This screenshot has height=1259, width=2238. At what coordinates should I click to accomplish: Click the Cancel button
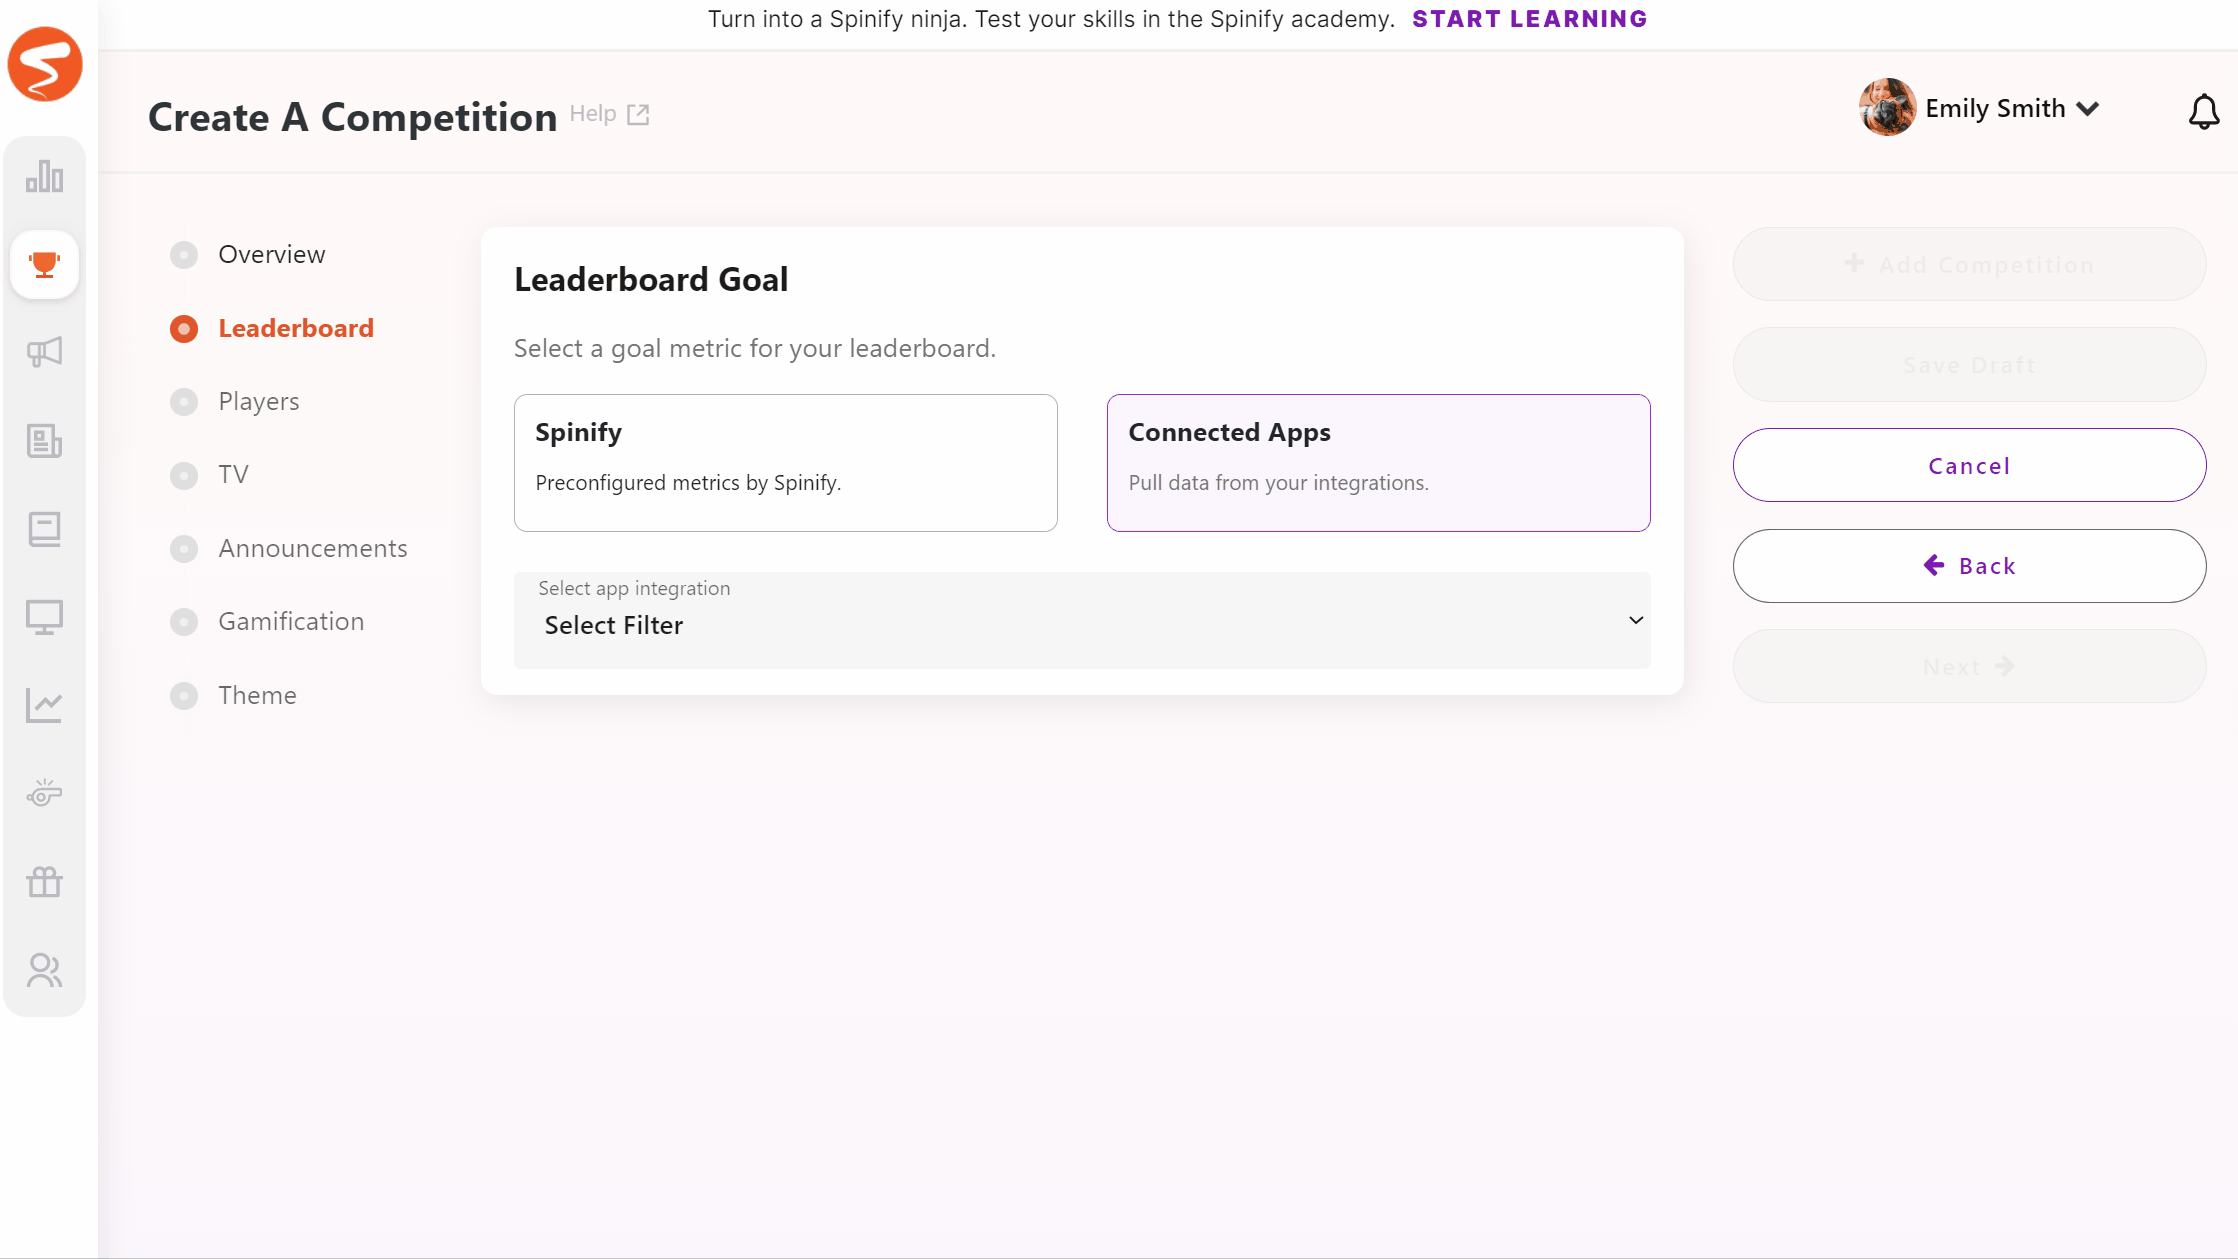click(1969, 464)
